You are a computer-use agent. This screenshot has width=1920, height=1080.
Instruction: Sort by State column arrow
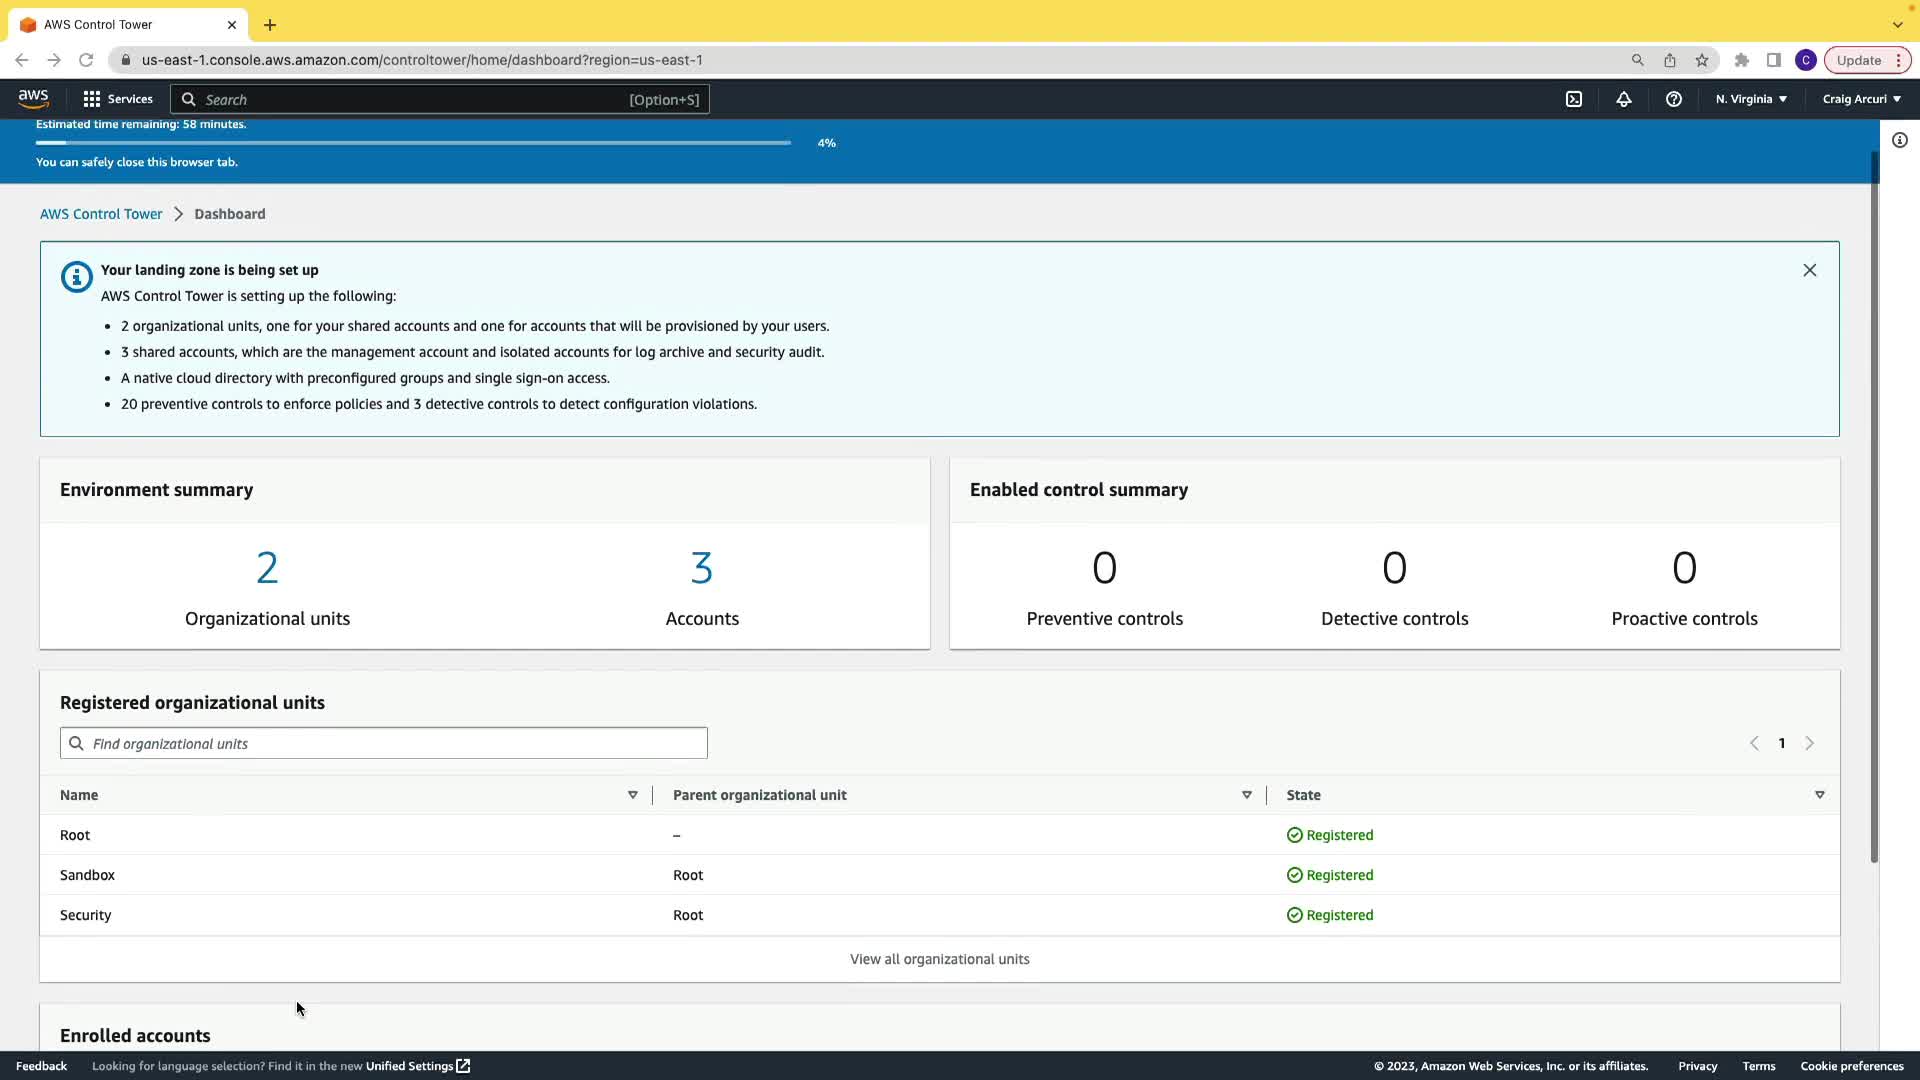[x=1820, y=795]
